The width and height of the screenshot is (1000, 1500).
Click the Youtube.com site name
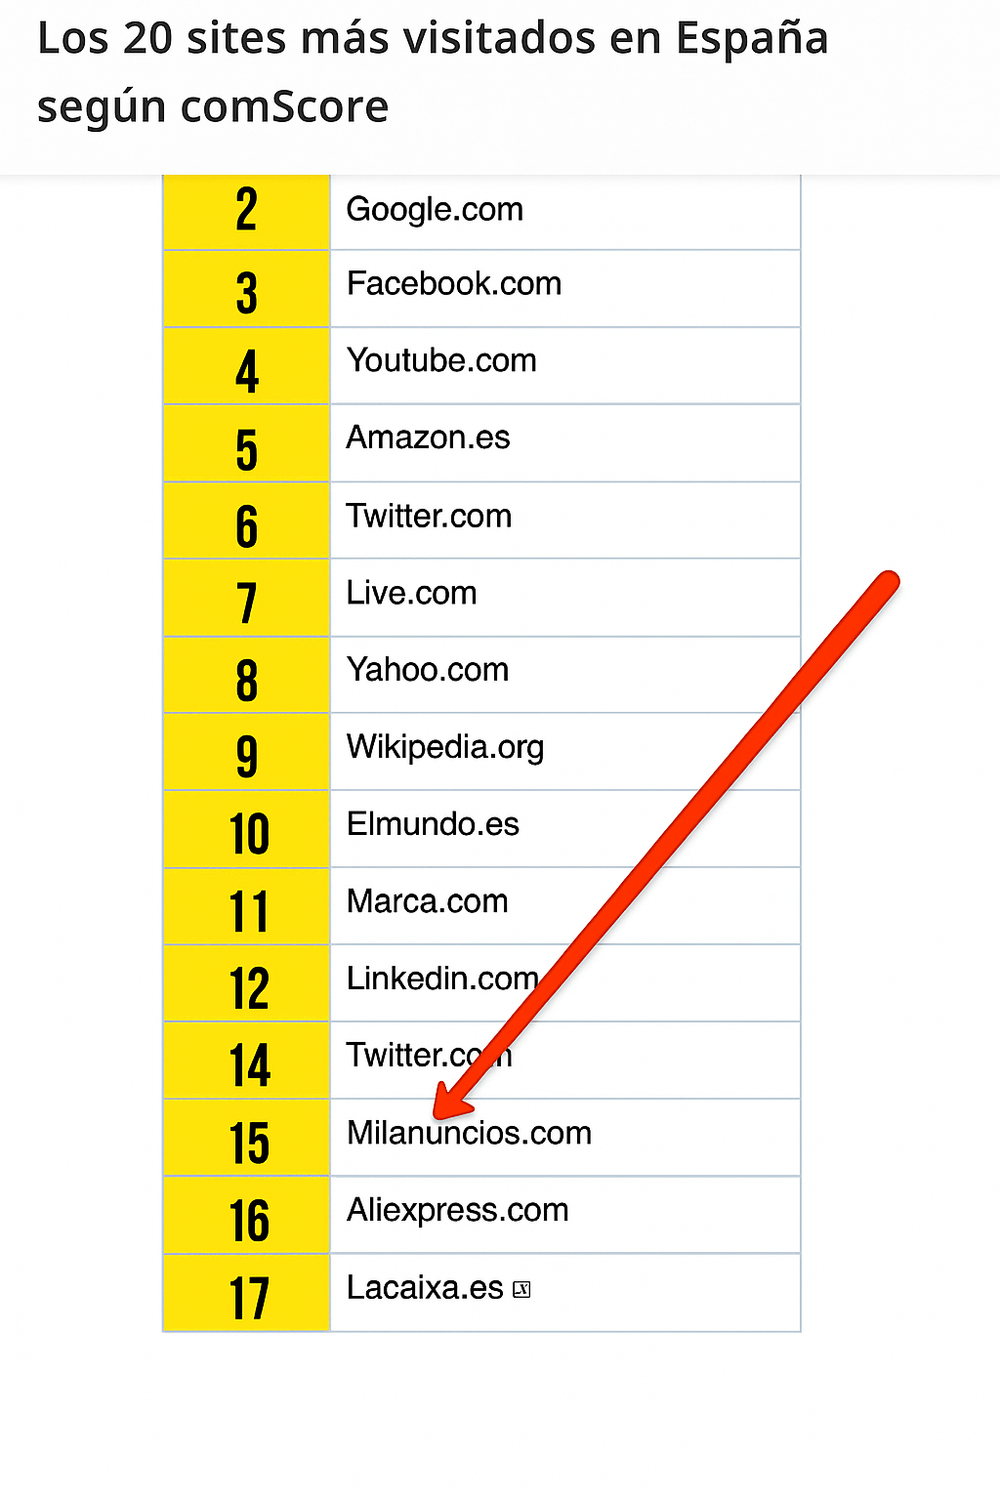(x=441, y=361)
